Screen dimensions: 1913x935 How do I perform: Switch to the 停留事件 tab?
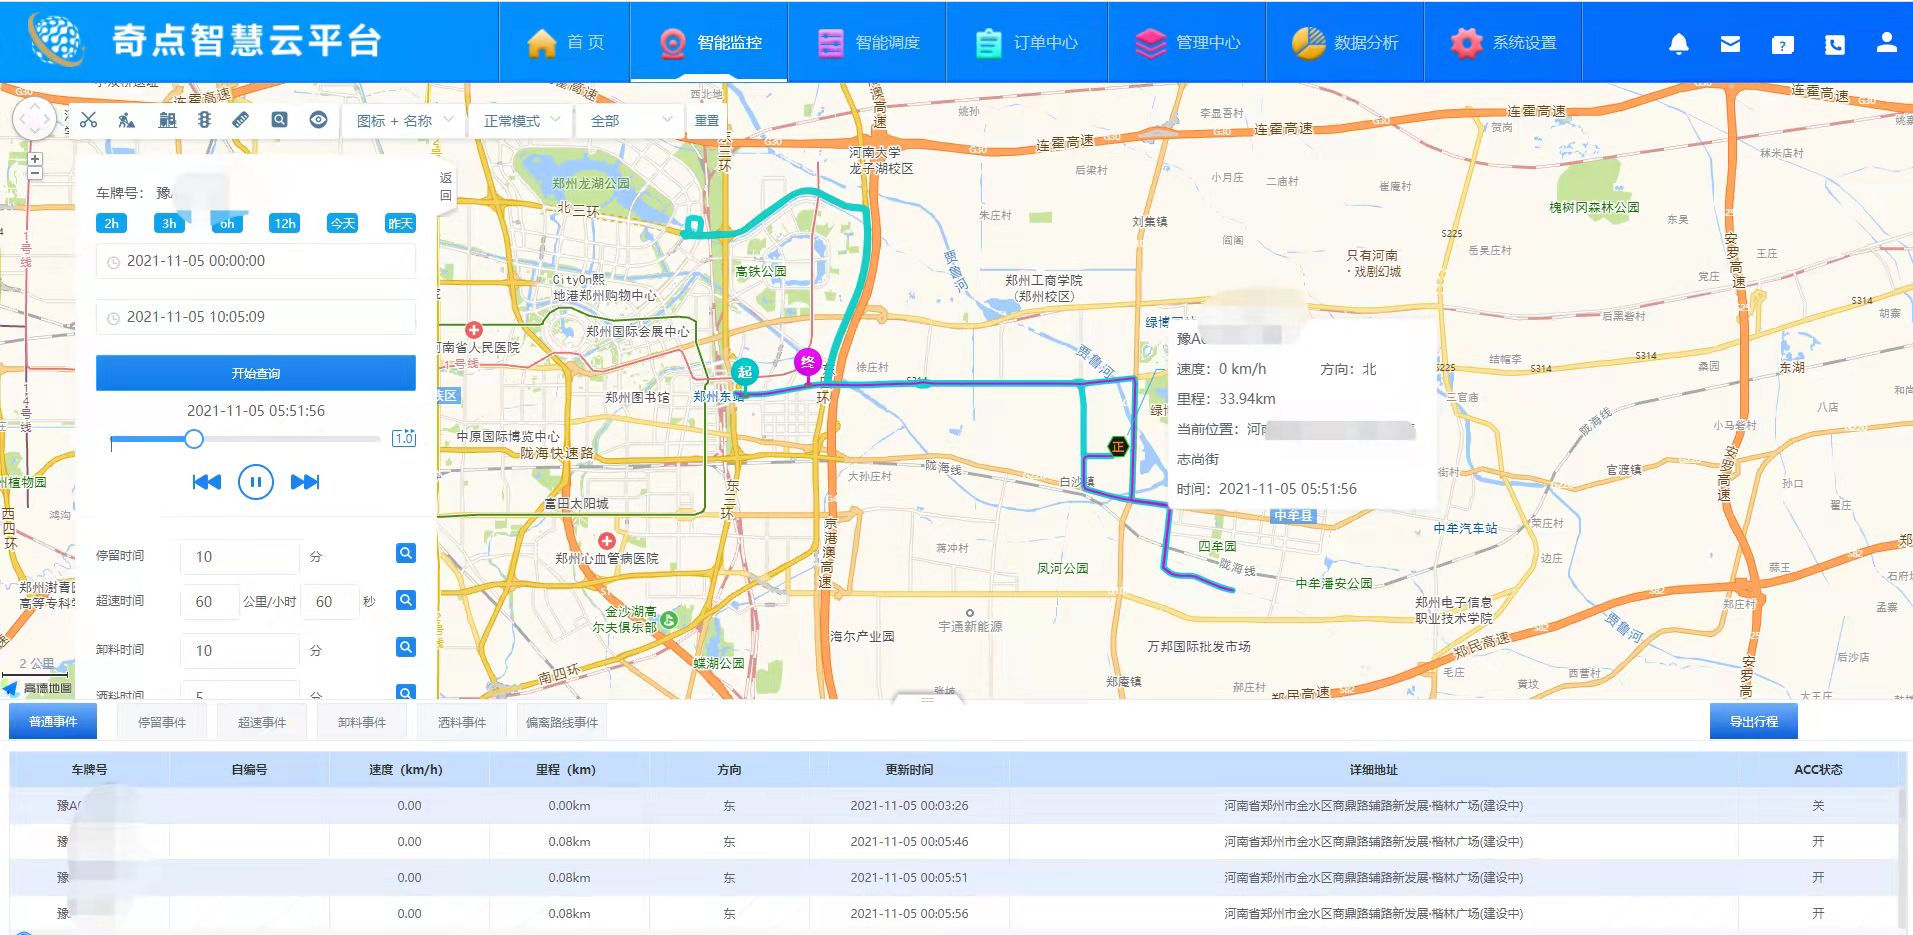click(x=162, y=722)
